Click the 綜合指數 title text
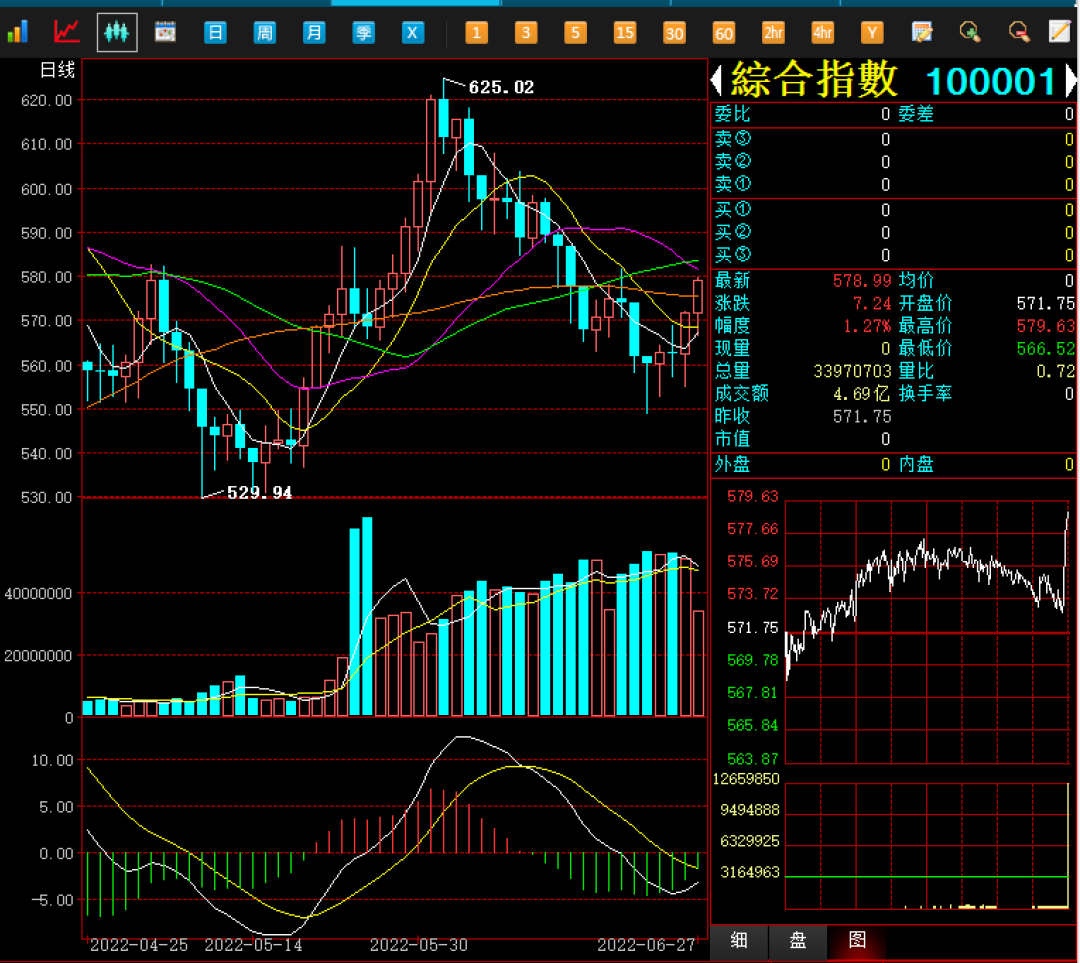 (x=814, y=80)
